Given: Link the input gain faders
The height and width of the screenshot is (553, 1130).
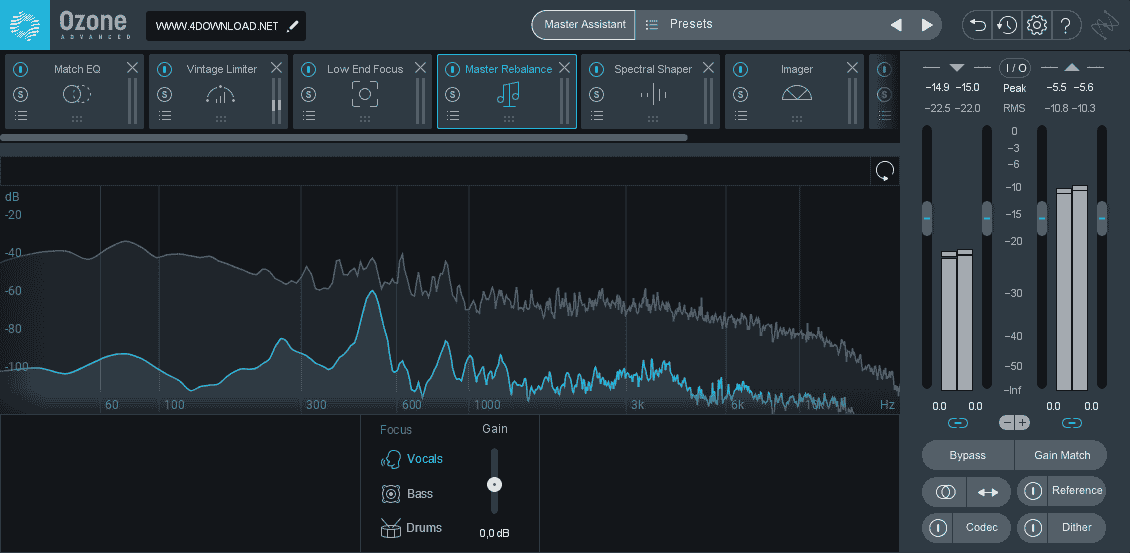Looking at the screenshot, I should pos(957,423).
